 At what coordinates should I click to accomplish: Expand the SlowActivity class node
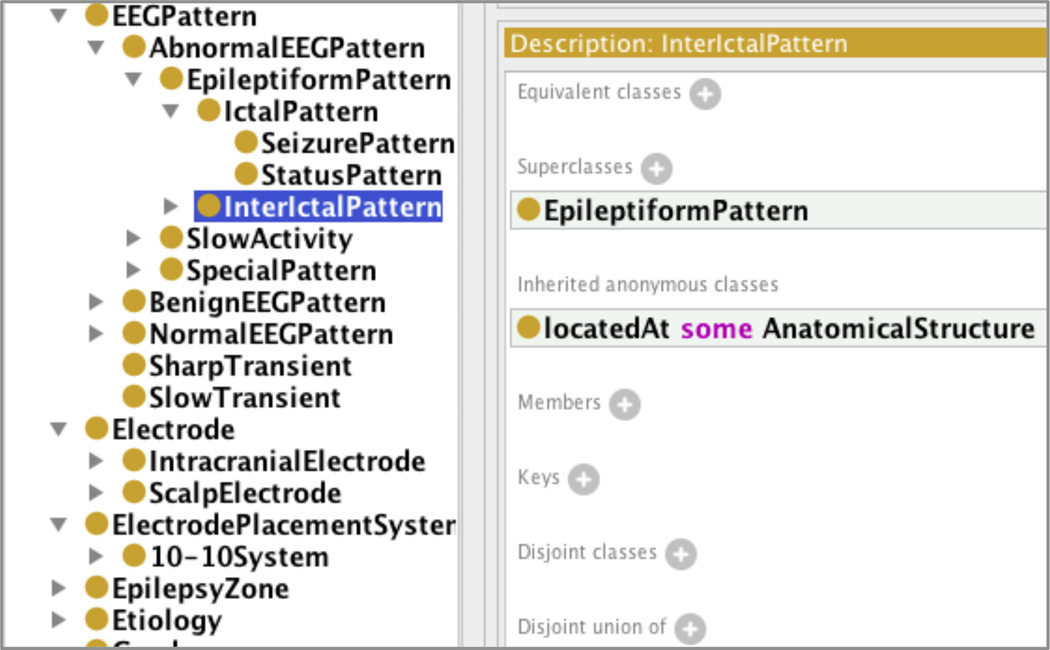point(134,238)
